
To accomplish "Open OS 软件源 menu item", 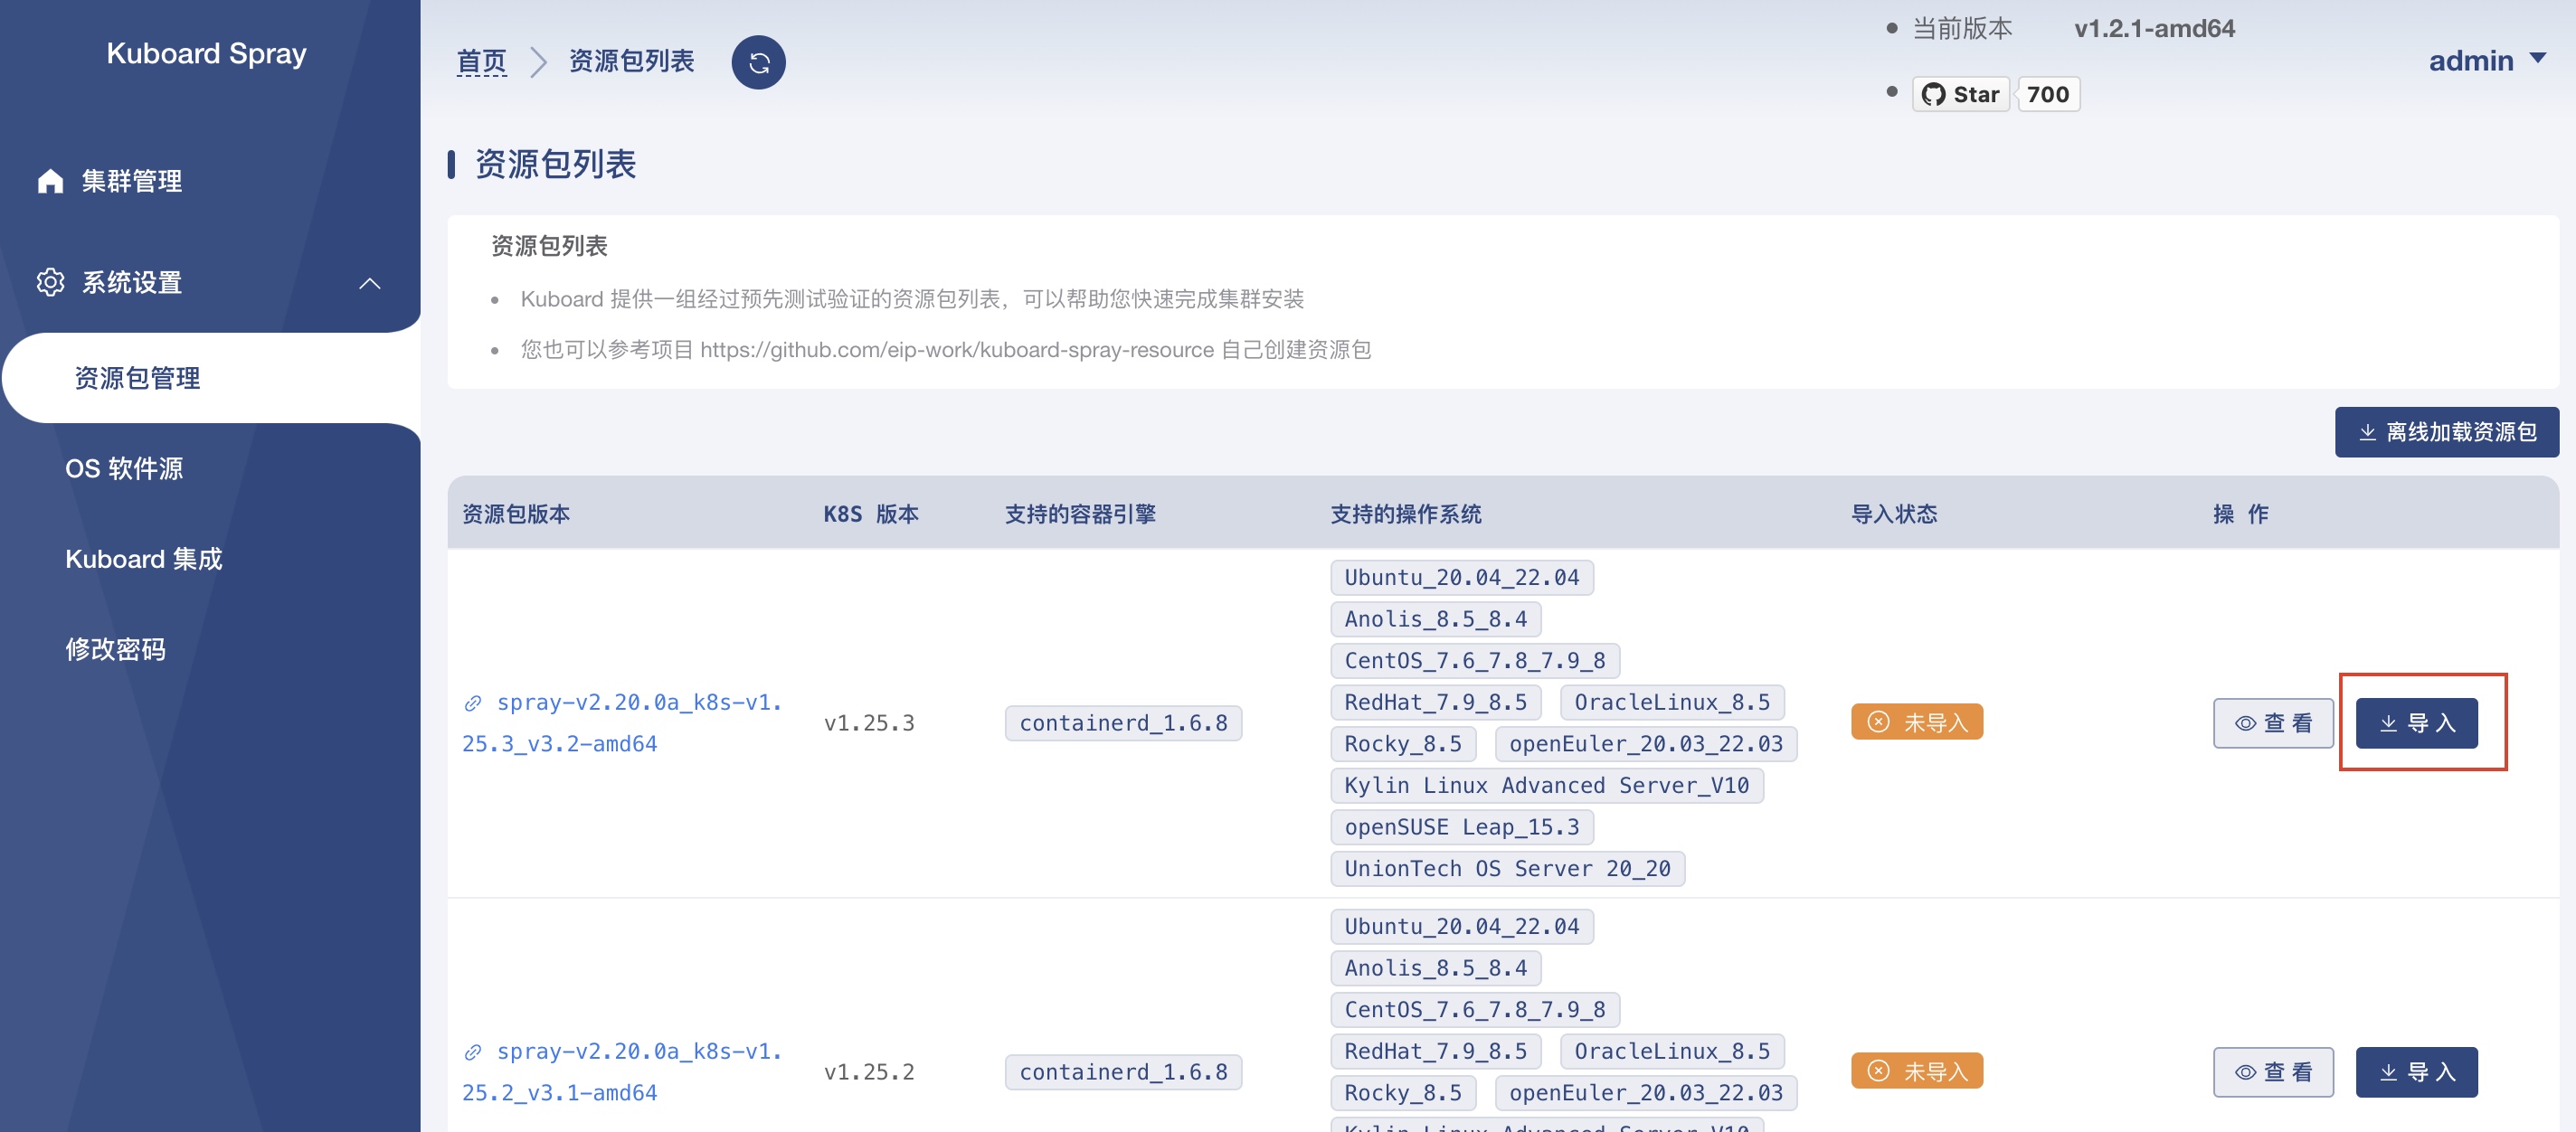I will 124,468.
